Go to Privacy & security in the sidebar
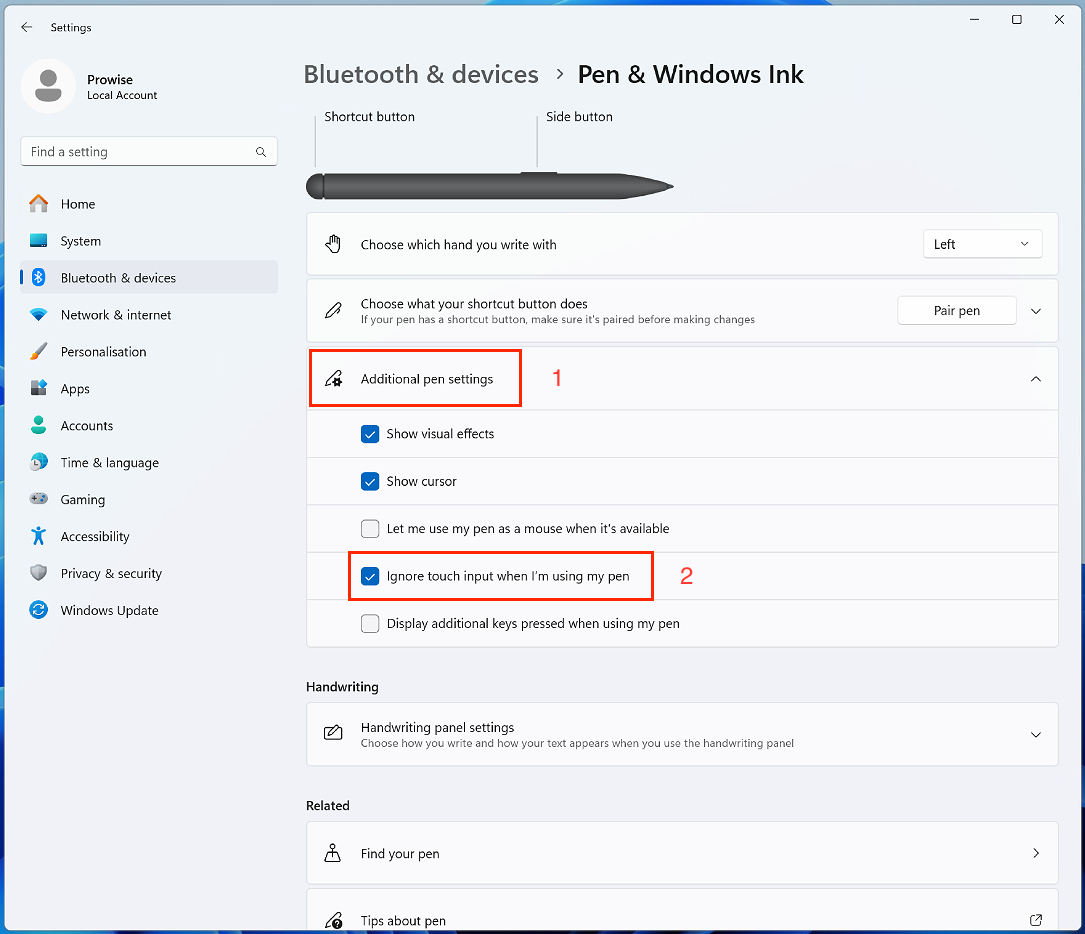The width and height of the screenshot is (1085, 934). point(111,573)
